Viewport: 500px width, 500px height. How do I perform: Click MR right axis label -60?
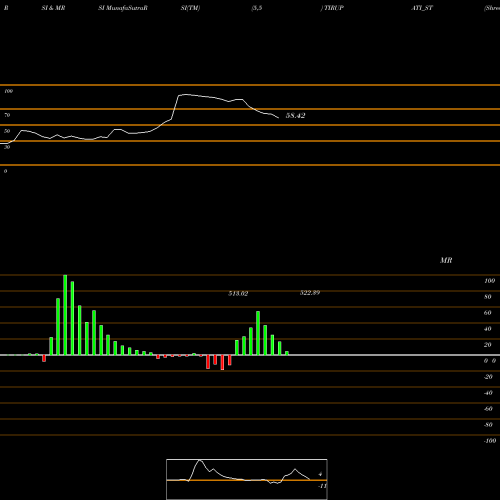488,409
